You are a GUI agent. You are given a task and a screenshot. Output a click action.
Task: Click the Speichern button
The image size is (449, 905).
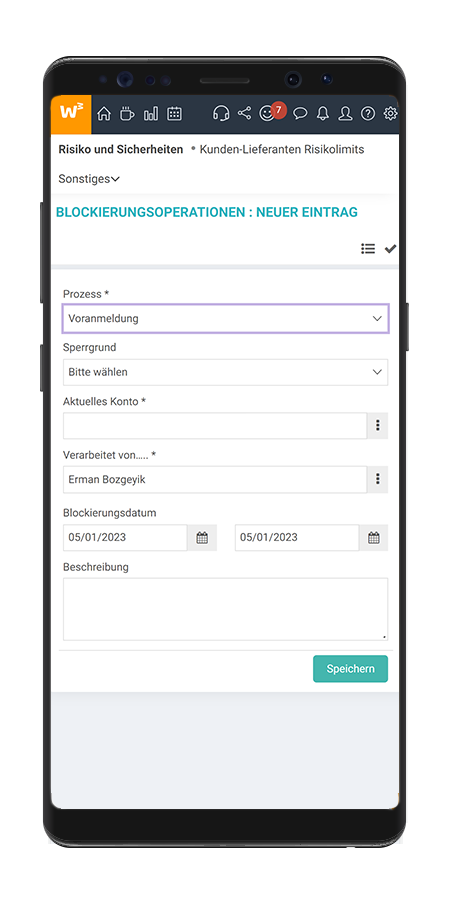point(350,669)
